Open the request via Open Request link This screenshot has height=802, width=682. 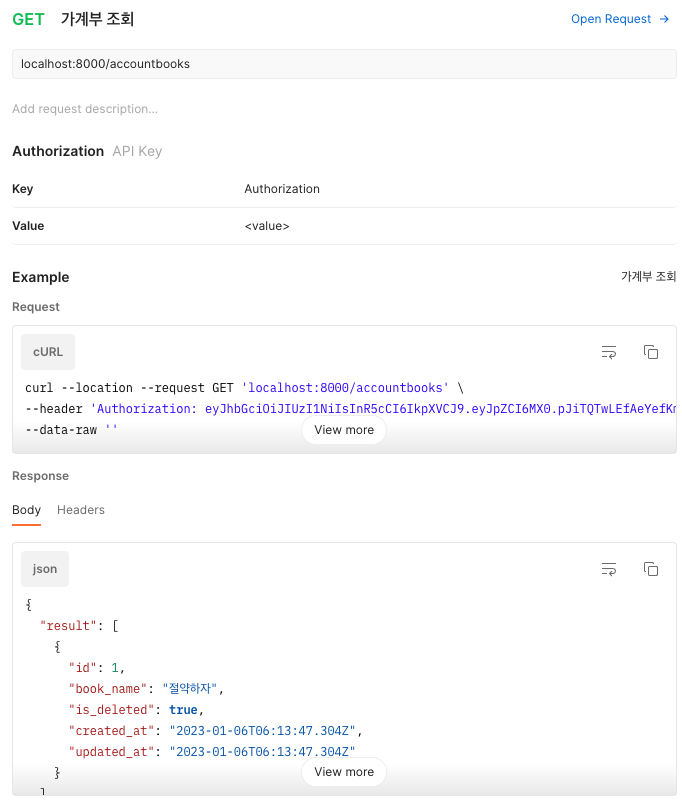(611, 19)
